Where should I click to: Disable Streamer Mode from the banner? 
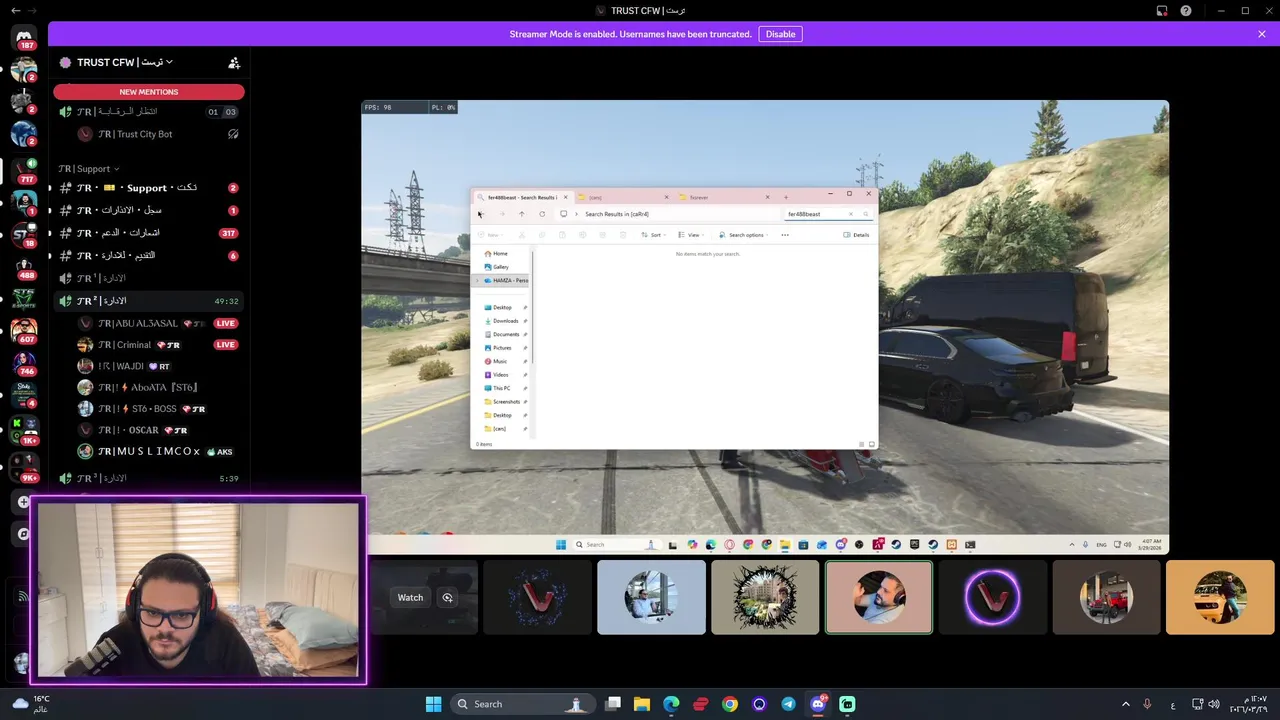tap(780, 34)
